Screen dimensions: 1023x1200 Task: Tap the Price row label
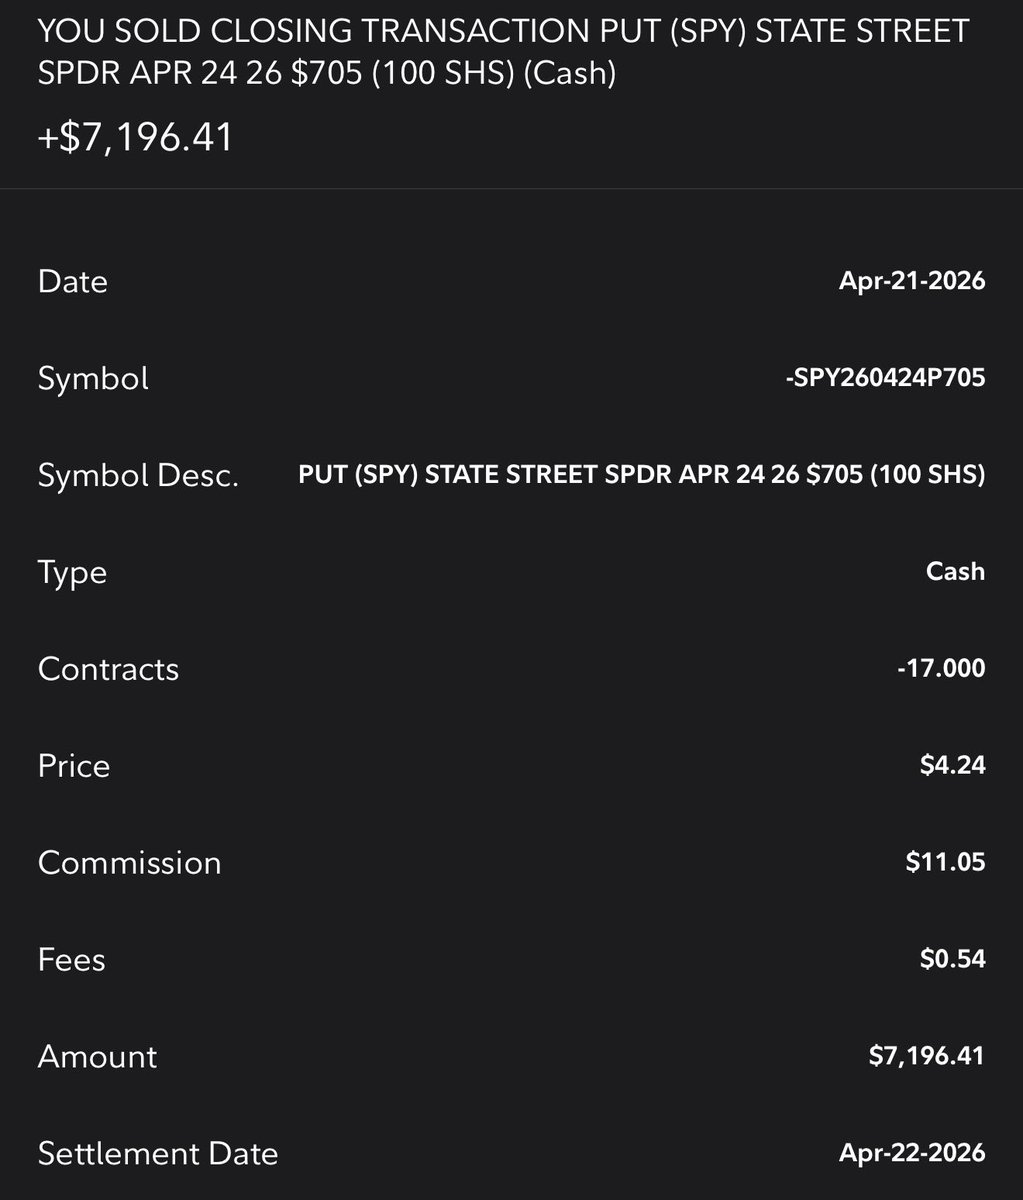[x=74, y=766]
